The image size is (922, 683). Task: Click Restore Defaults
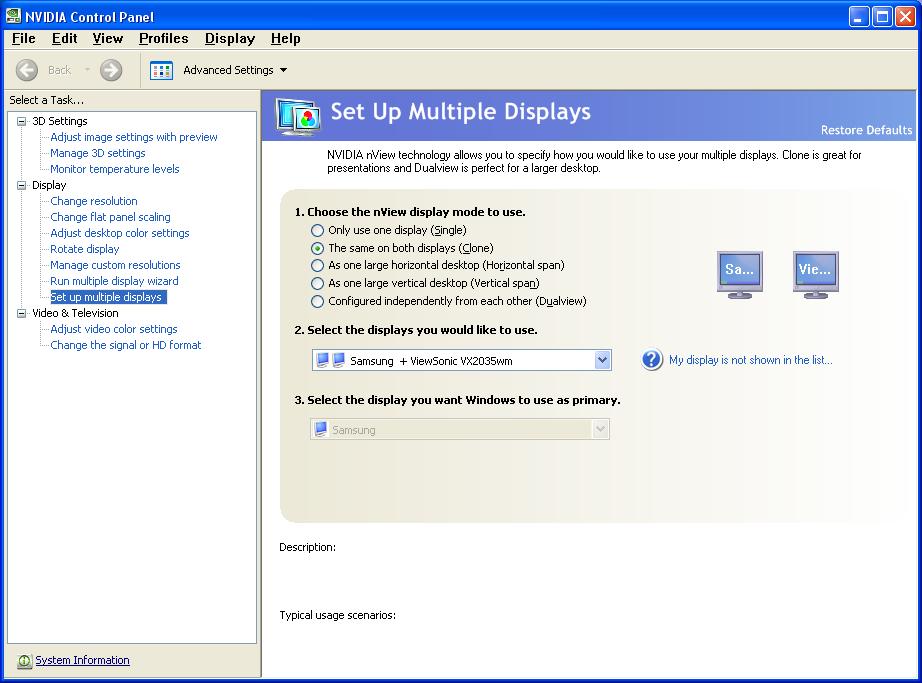coord(866,130)
